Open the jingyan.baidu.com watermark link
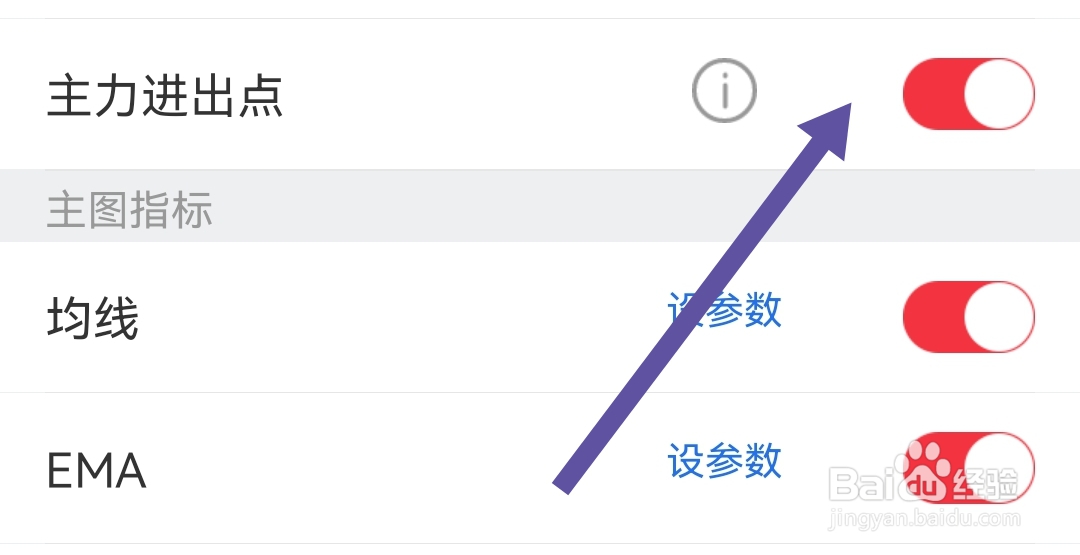The width and height of the screenshot is (1080, 555). click(x=924, y=519)
